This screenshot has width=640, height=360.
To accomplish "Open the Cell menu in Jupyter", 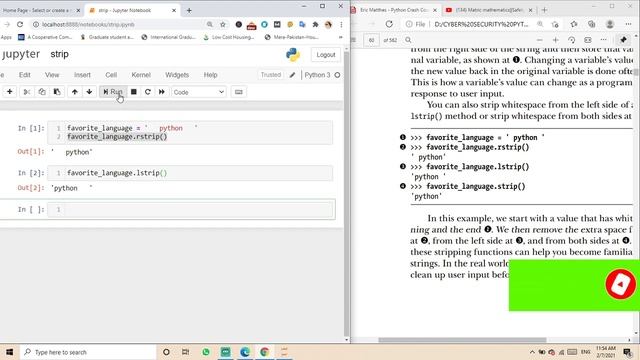I will (x=111, y=75).
